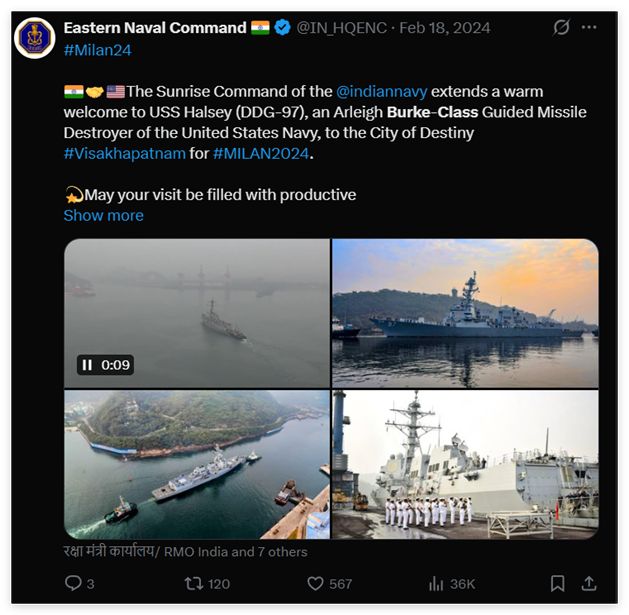Open the share post icon
629x615 pixels.
[x=589, y=583]
